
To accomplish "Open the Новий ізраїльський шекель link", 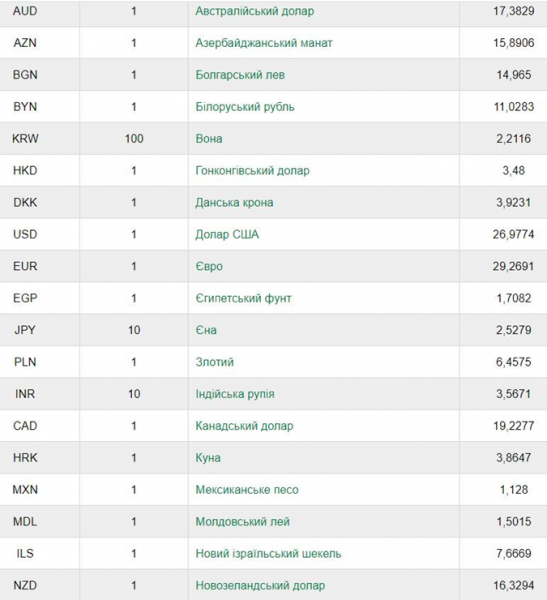I will pyautogui.click(x=268, y=553).
